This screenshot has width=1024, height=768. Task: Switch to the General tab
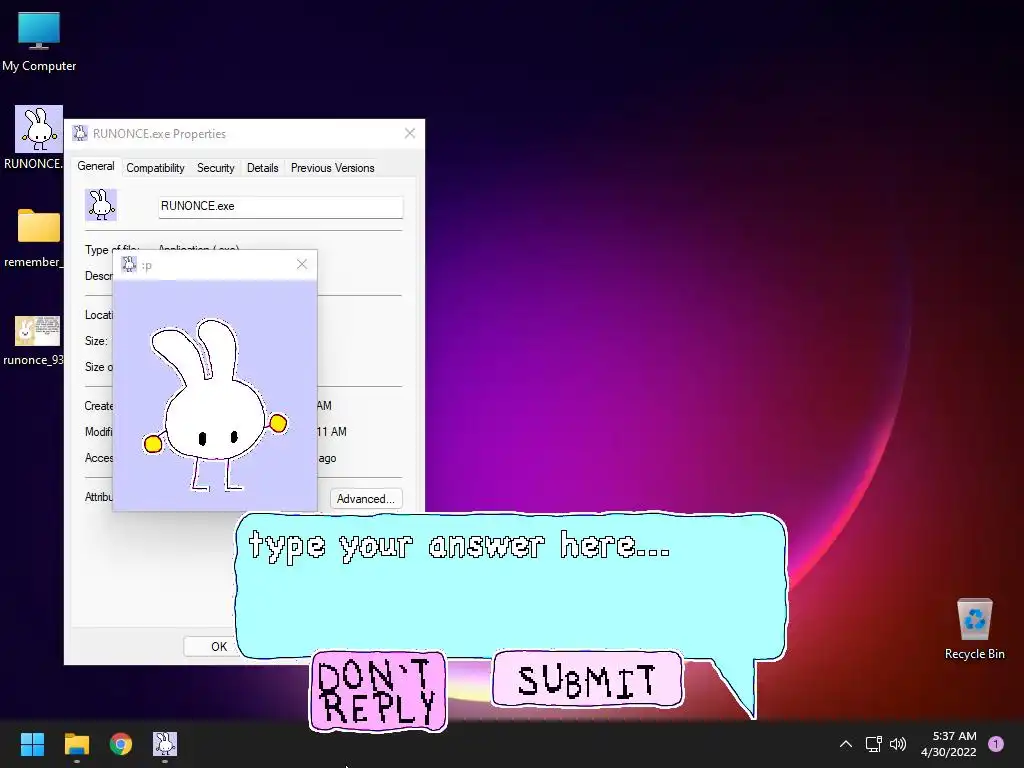pos(96,167)
